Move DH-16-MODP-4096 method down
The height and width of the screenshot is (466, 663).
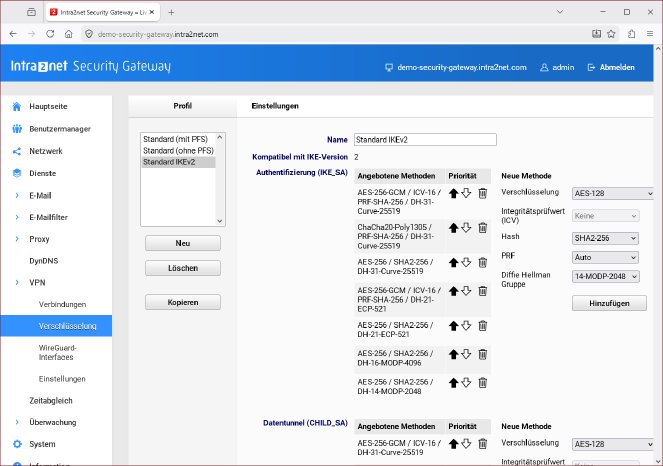466,354
